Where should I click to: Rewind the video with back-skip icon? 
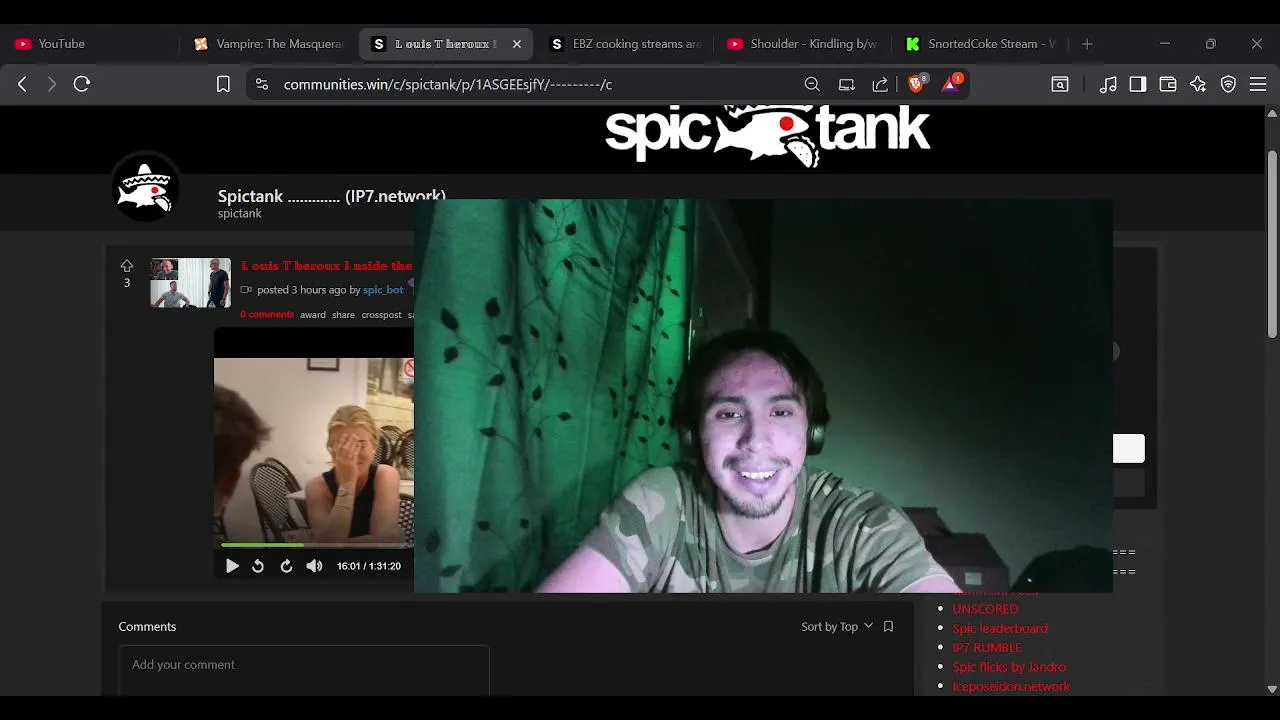[258, 566]
